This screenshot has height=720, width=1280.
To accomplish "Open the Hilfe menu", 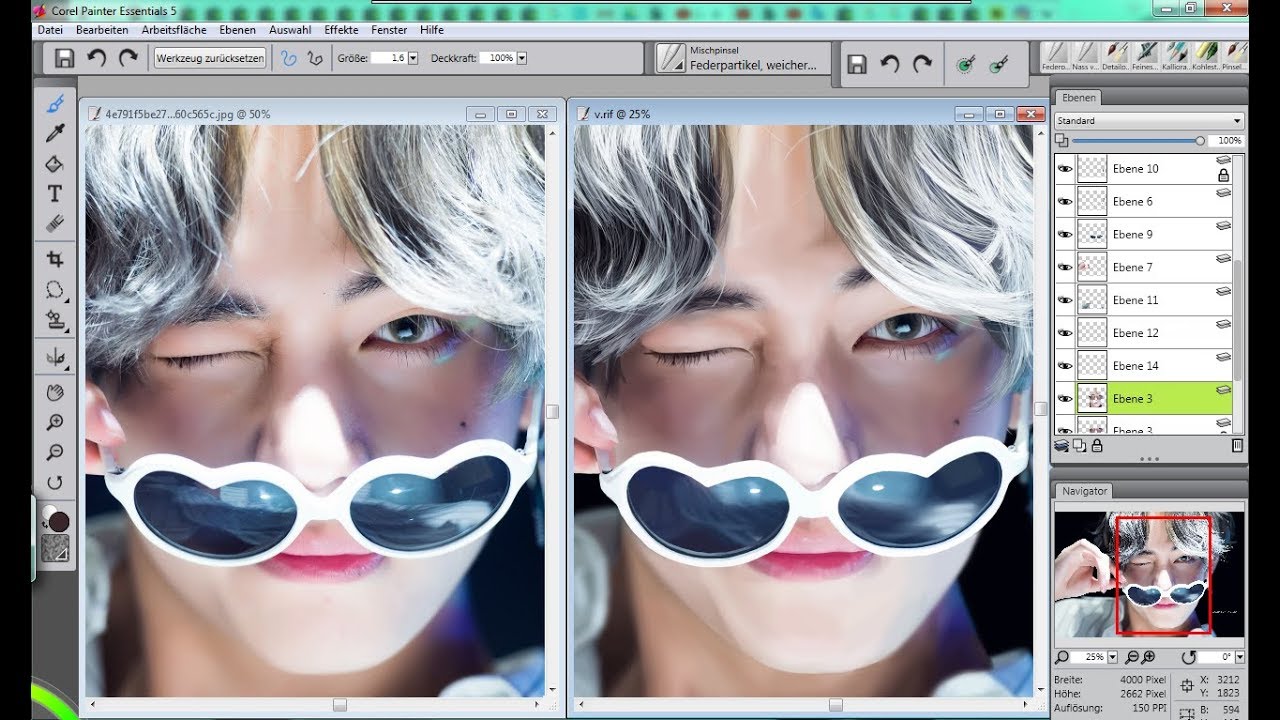I will (432, 30).
